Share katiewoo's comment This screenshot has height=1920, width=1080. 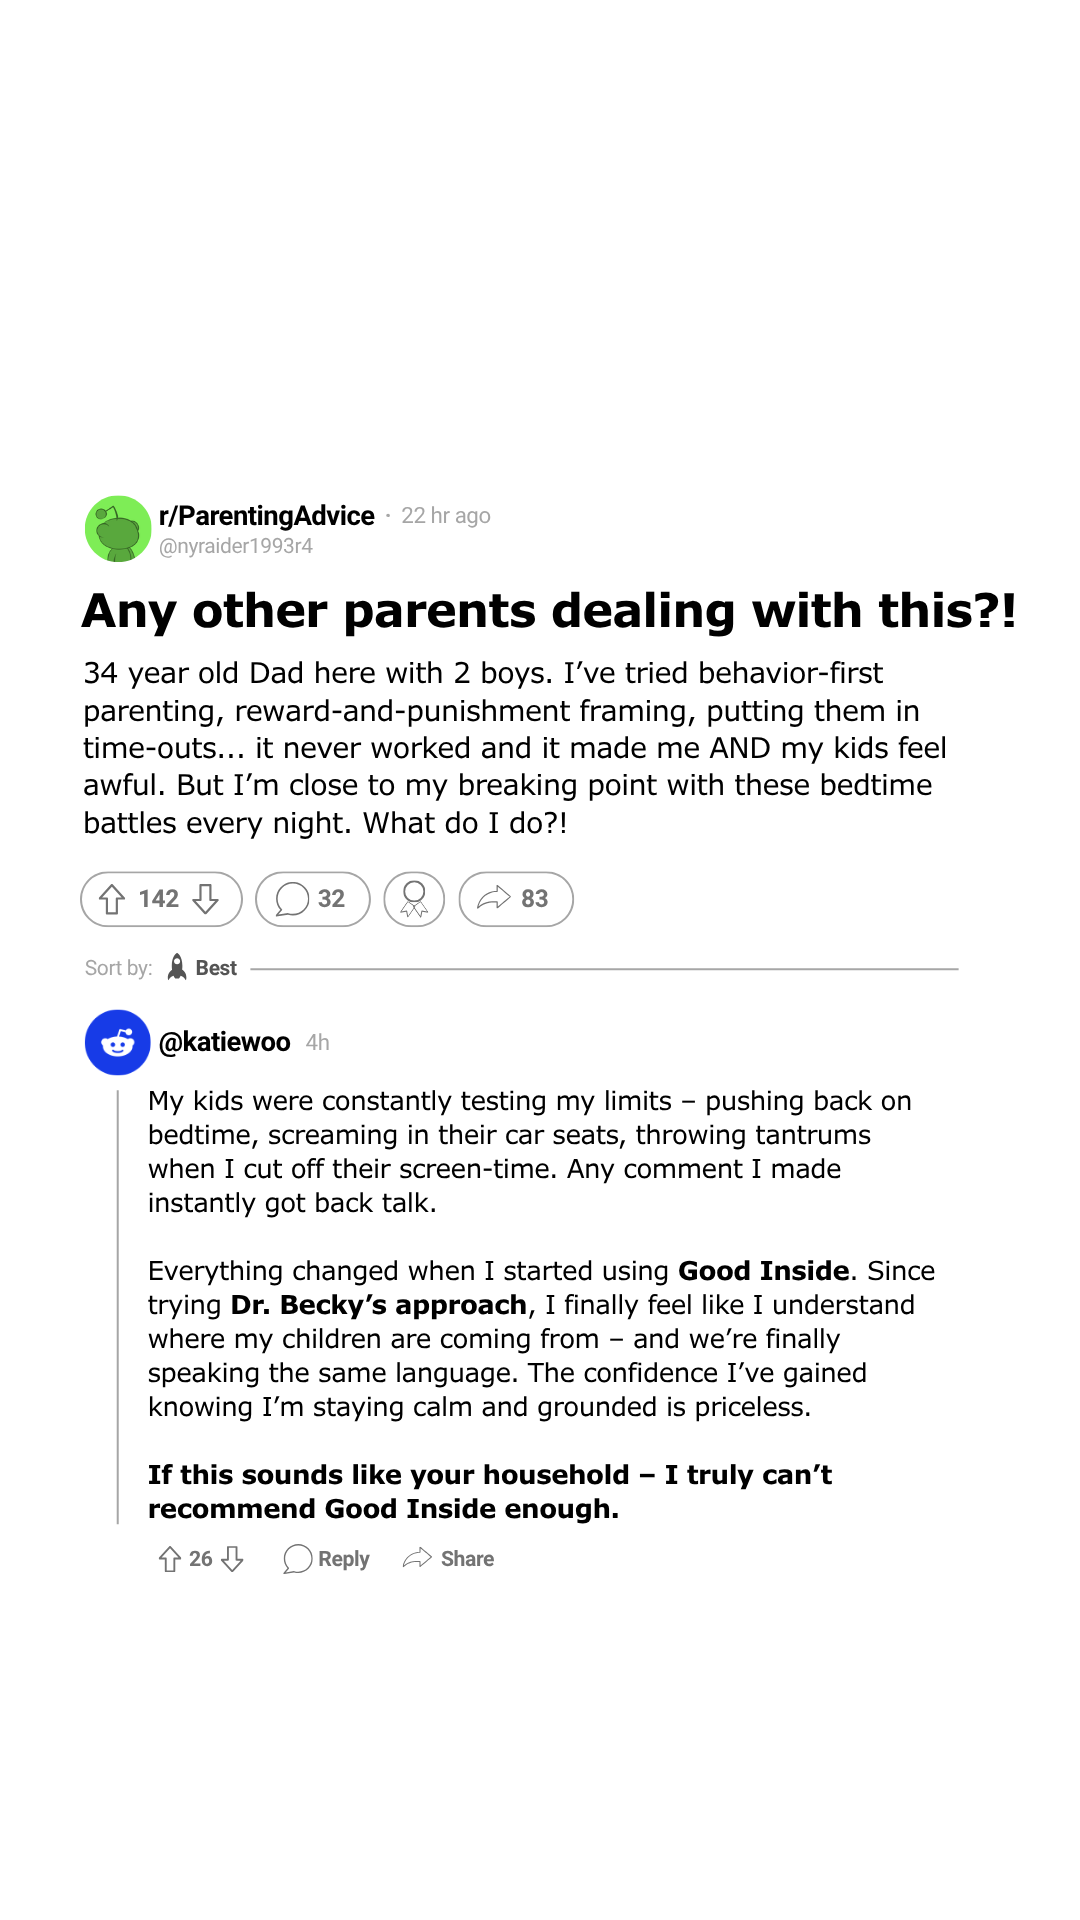click(x=448, y=1559)
